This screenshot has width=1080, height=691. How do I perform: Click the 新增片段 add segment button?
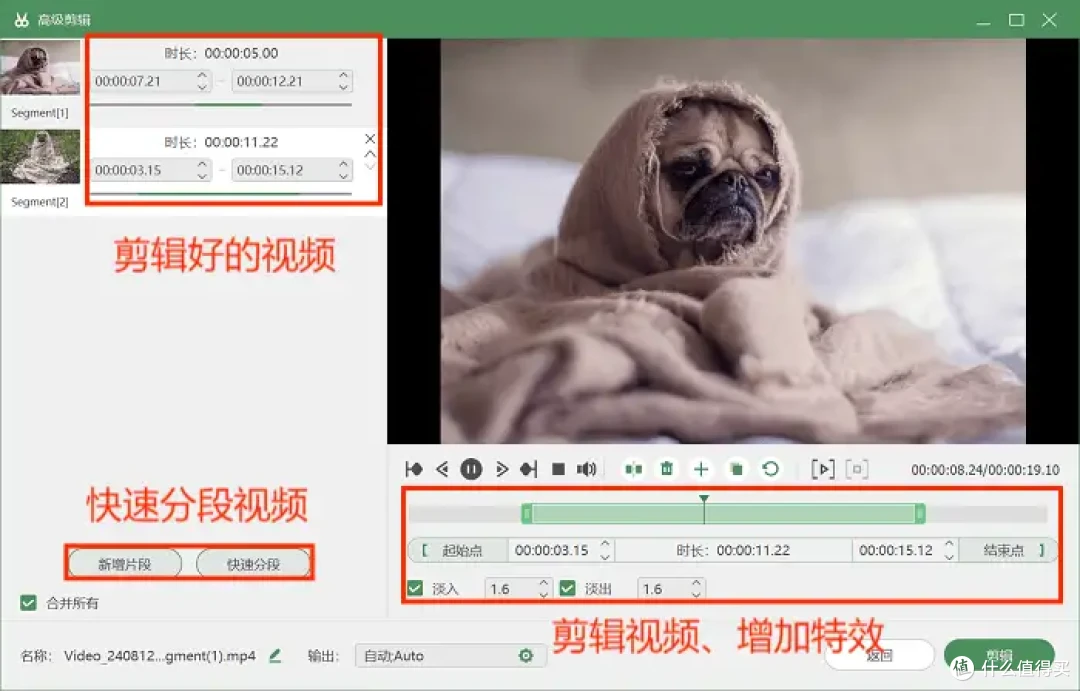click(x=125, y=564)
